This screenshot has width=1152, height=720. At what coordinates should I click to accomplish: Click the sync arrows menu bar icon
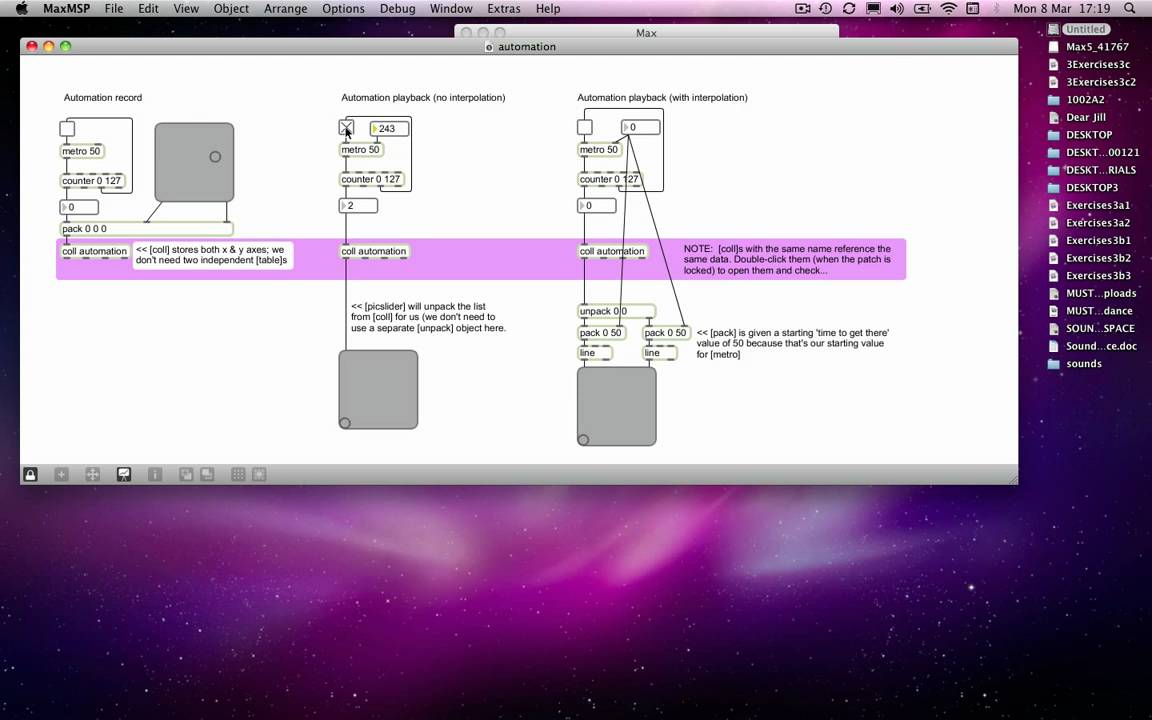pos(849,9)
